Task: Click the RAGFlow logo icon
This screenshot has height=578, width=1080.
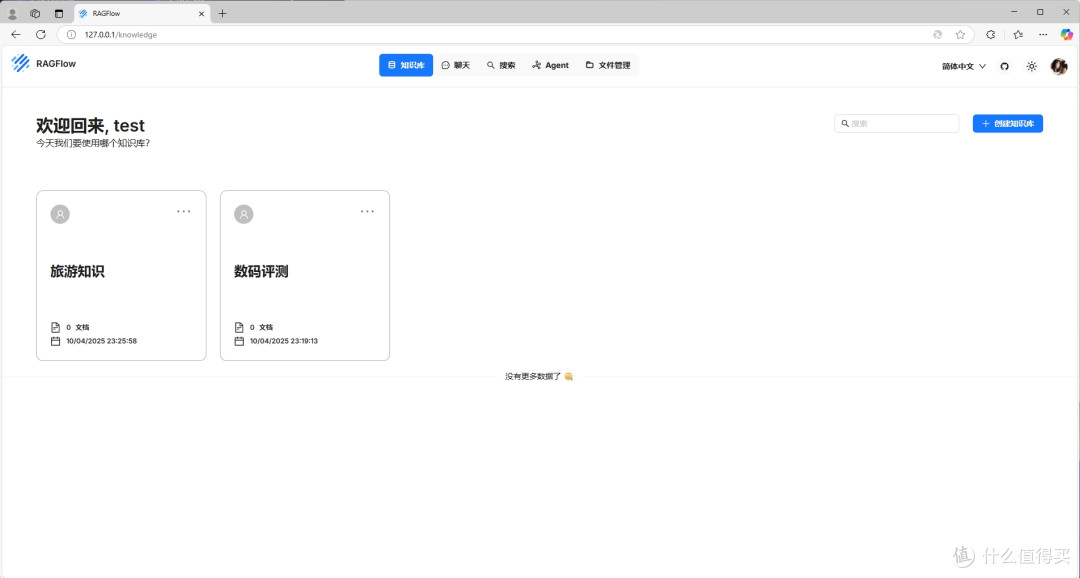Action: point(21,63)
